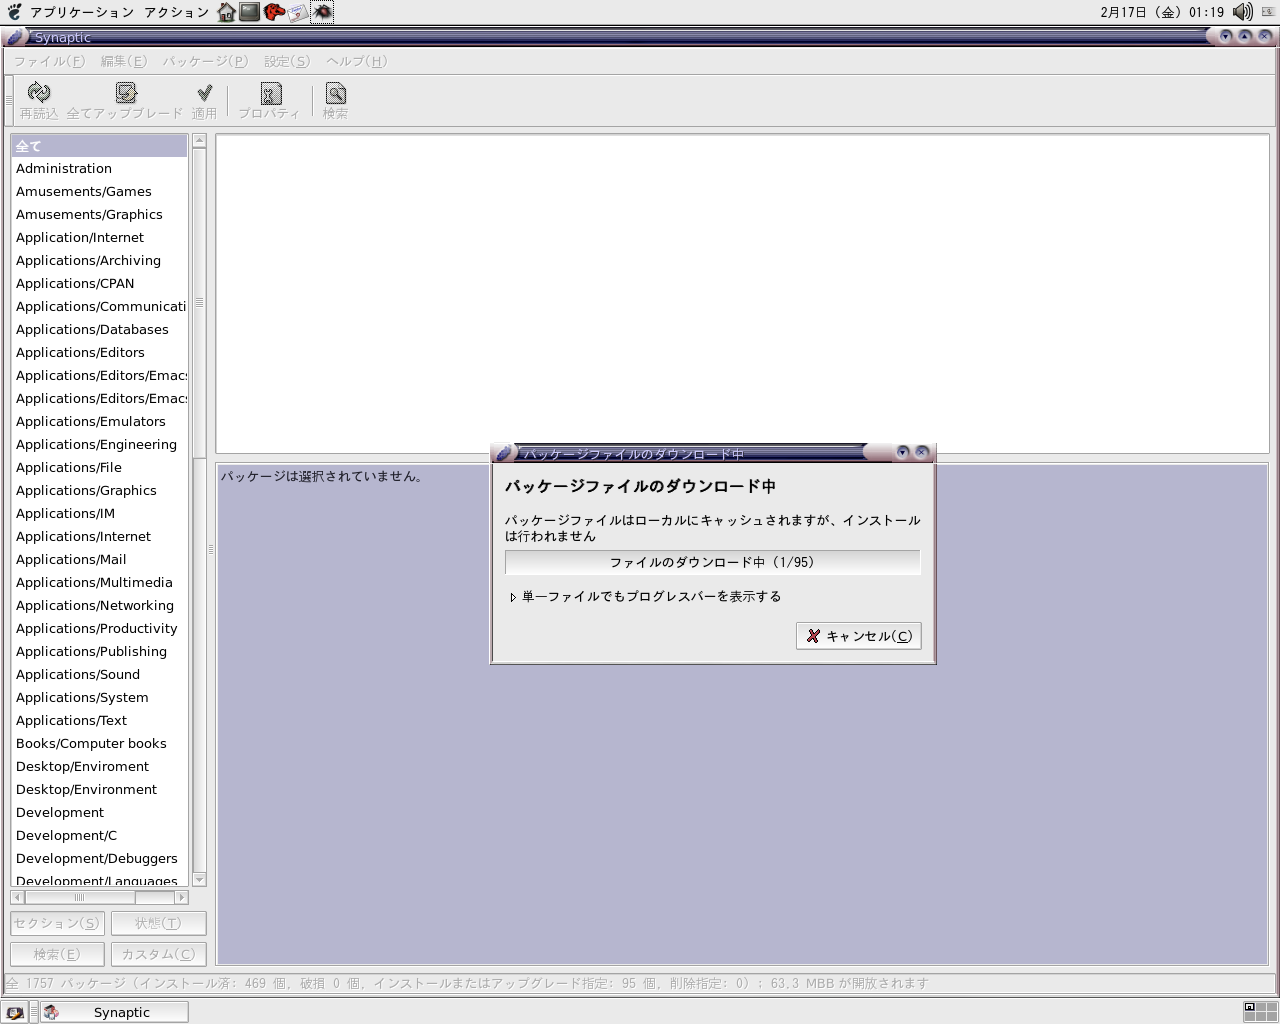Select Applications/Networking section
The image size is (1280, 1024).
(99, 606)
